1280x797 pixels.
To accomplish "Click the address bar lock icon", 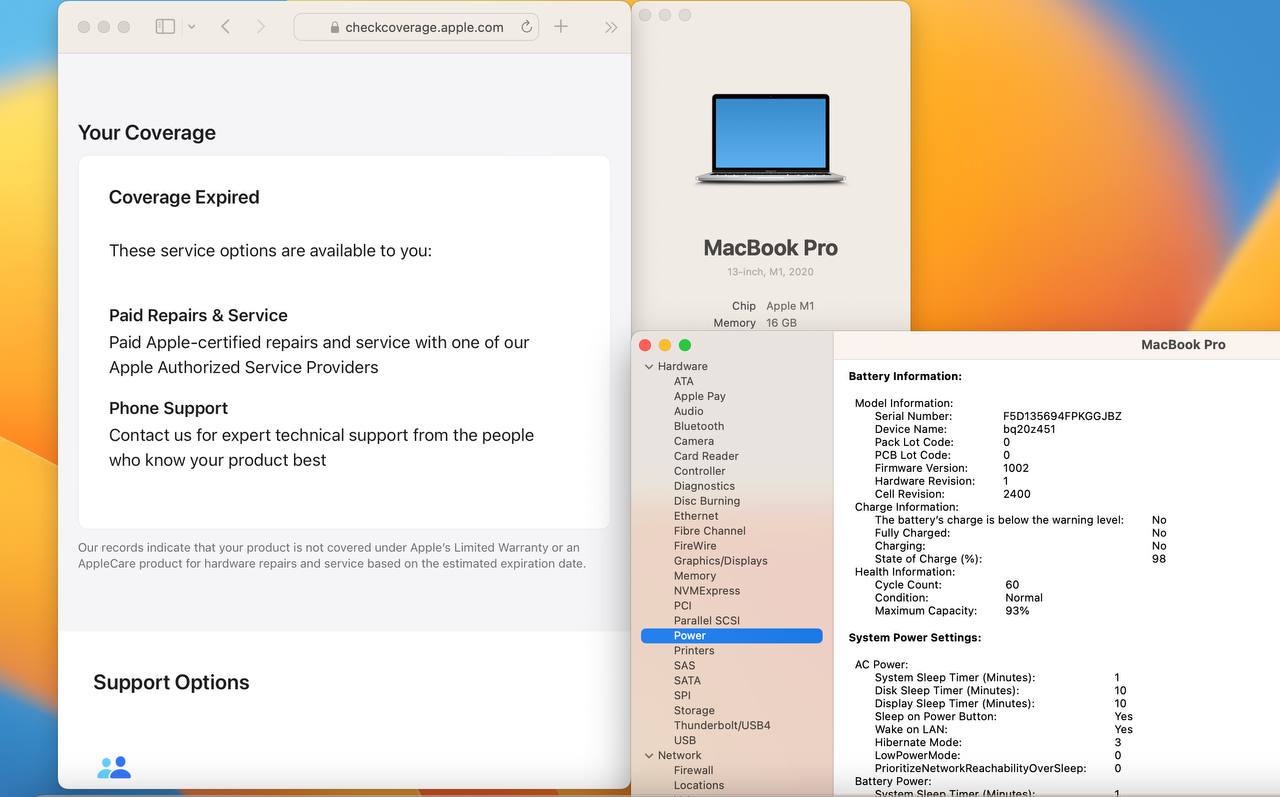I will pyautogui.click(x=335, y=28).
